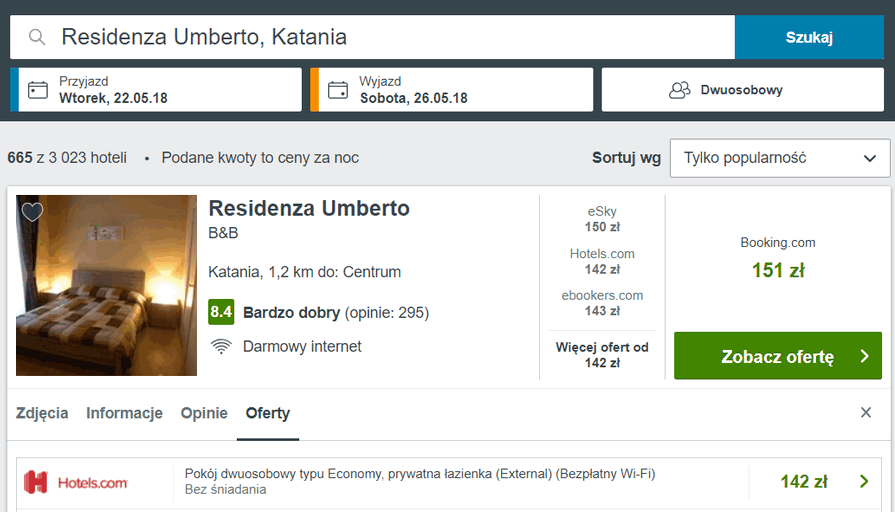Switch to the Zdjęcia tab
Viewport: 895px width, 512px height.
(42, 413)
